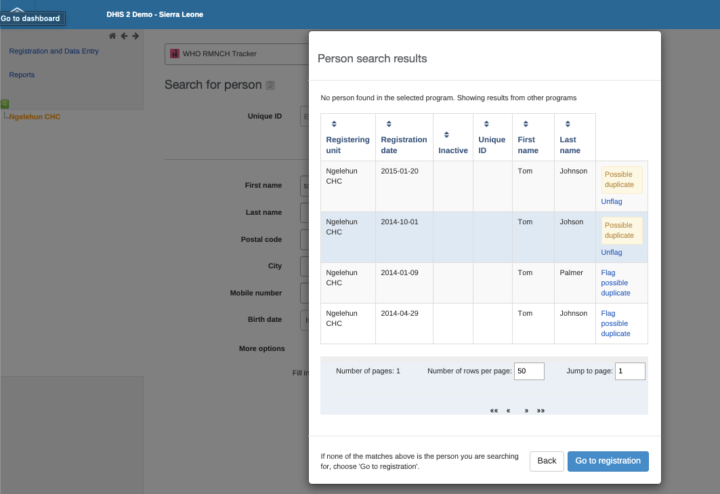Click the back arrow icon in left panel
720x494 pixels.
coord(124,36)
